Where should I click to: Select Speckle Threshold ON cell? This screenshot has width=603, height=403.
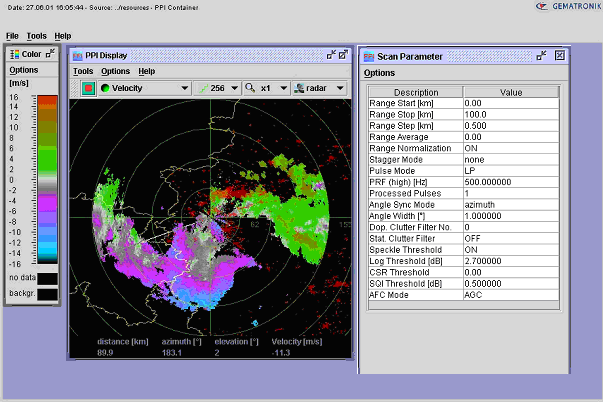tap(511, 250)
